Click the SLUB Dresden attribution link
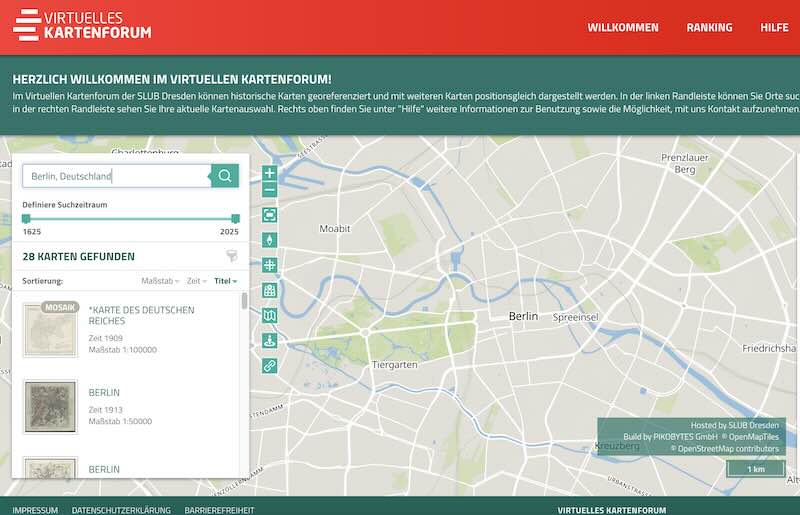The image size is (800, 515). coord(754,425)
